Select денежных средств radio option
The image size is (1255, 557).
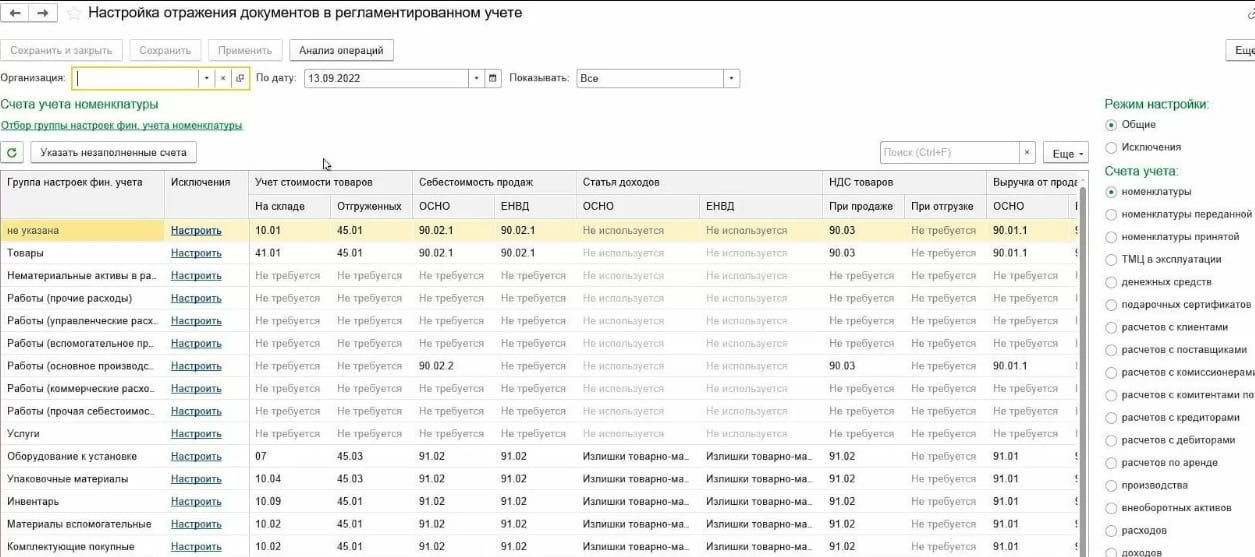[1111, 282]
